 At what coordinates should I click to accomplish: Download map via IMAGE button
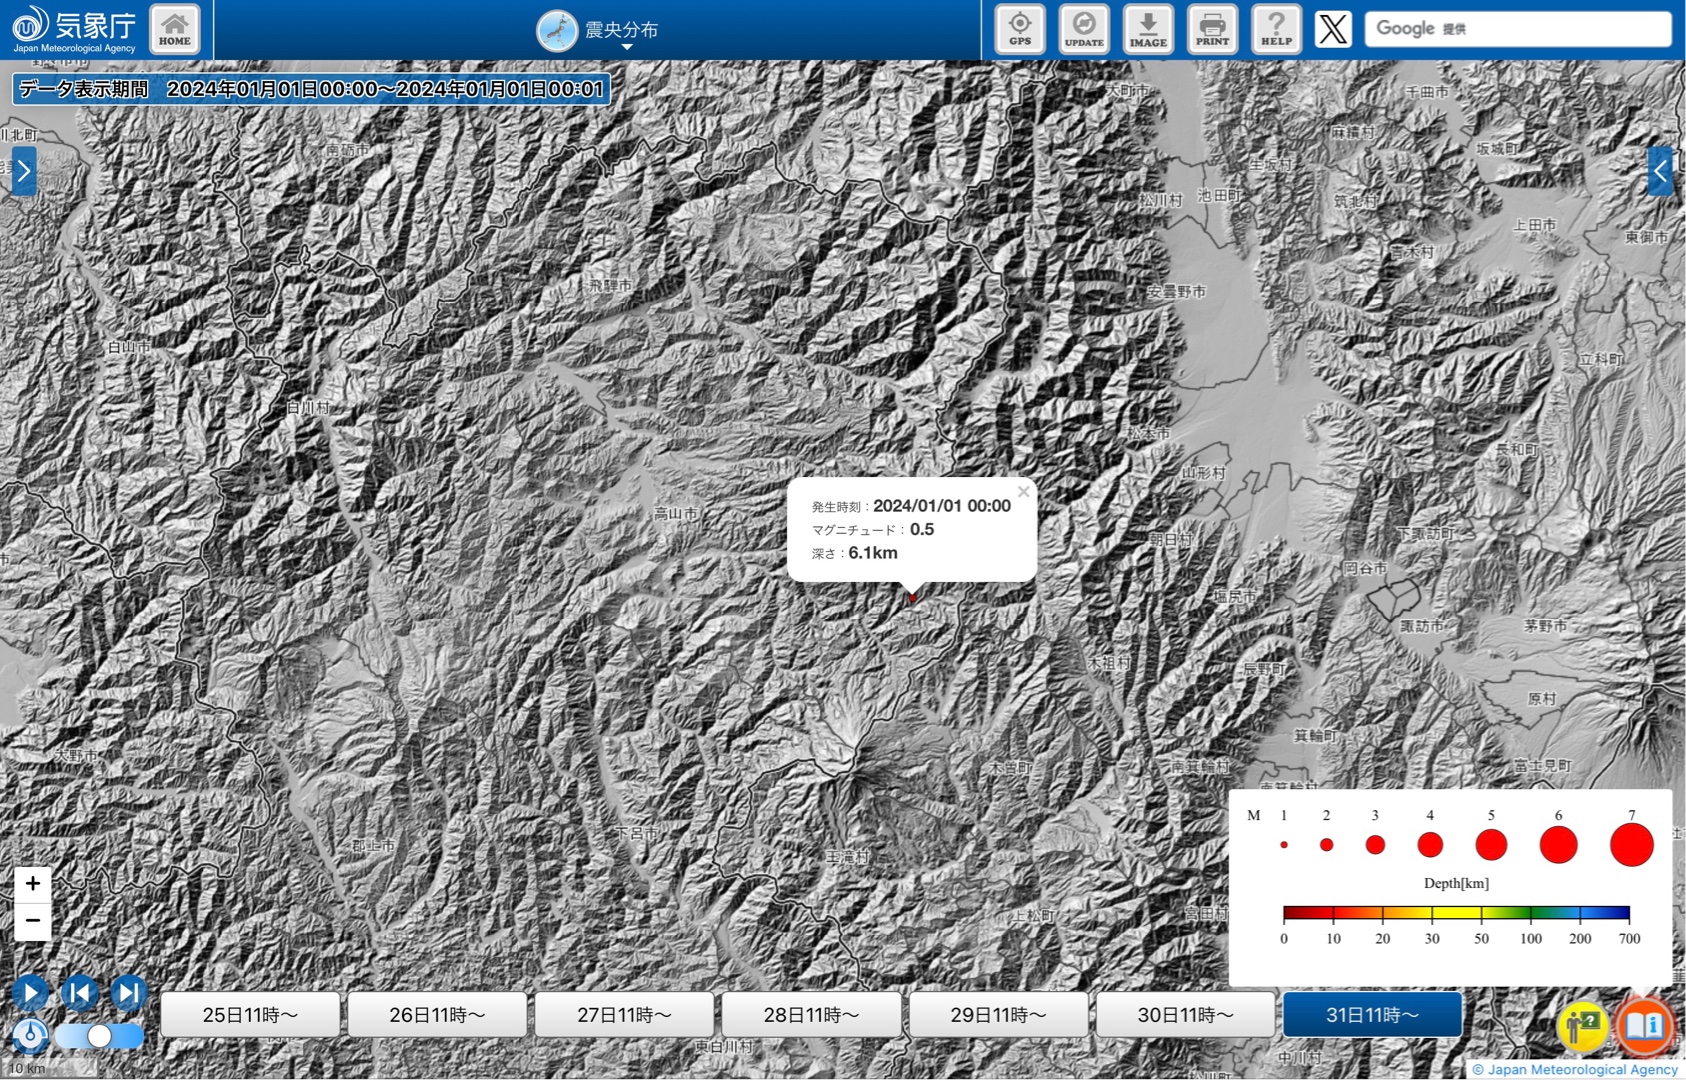(x=1148, y=29)
